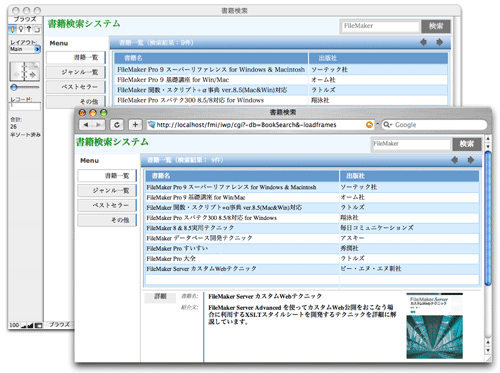
Task: Switch to Preview mode page icon
Action: click(x=37, y=30)
